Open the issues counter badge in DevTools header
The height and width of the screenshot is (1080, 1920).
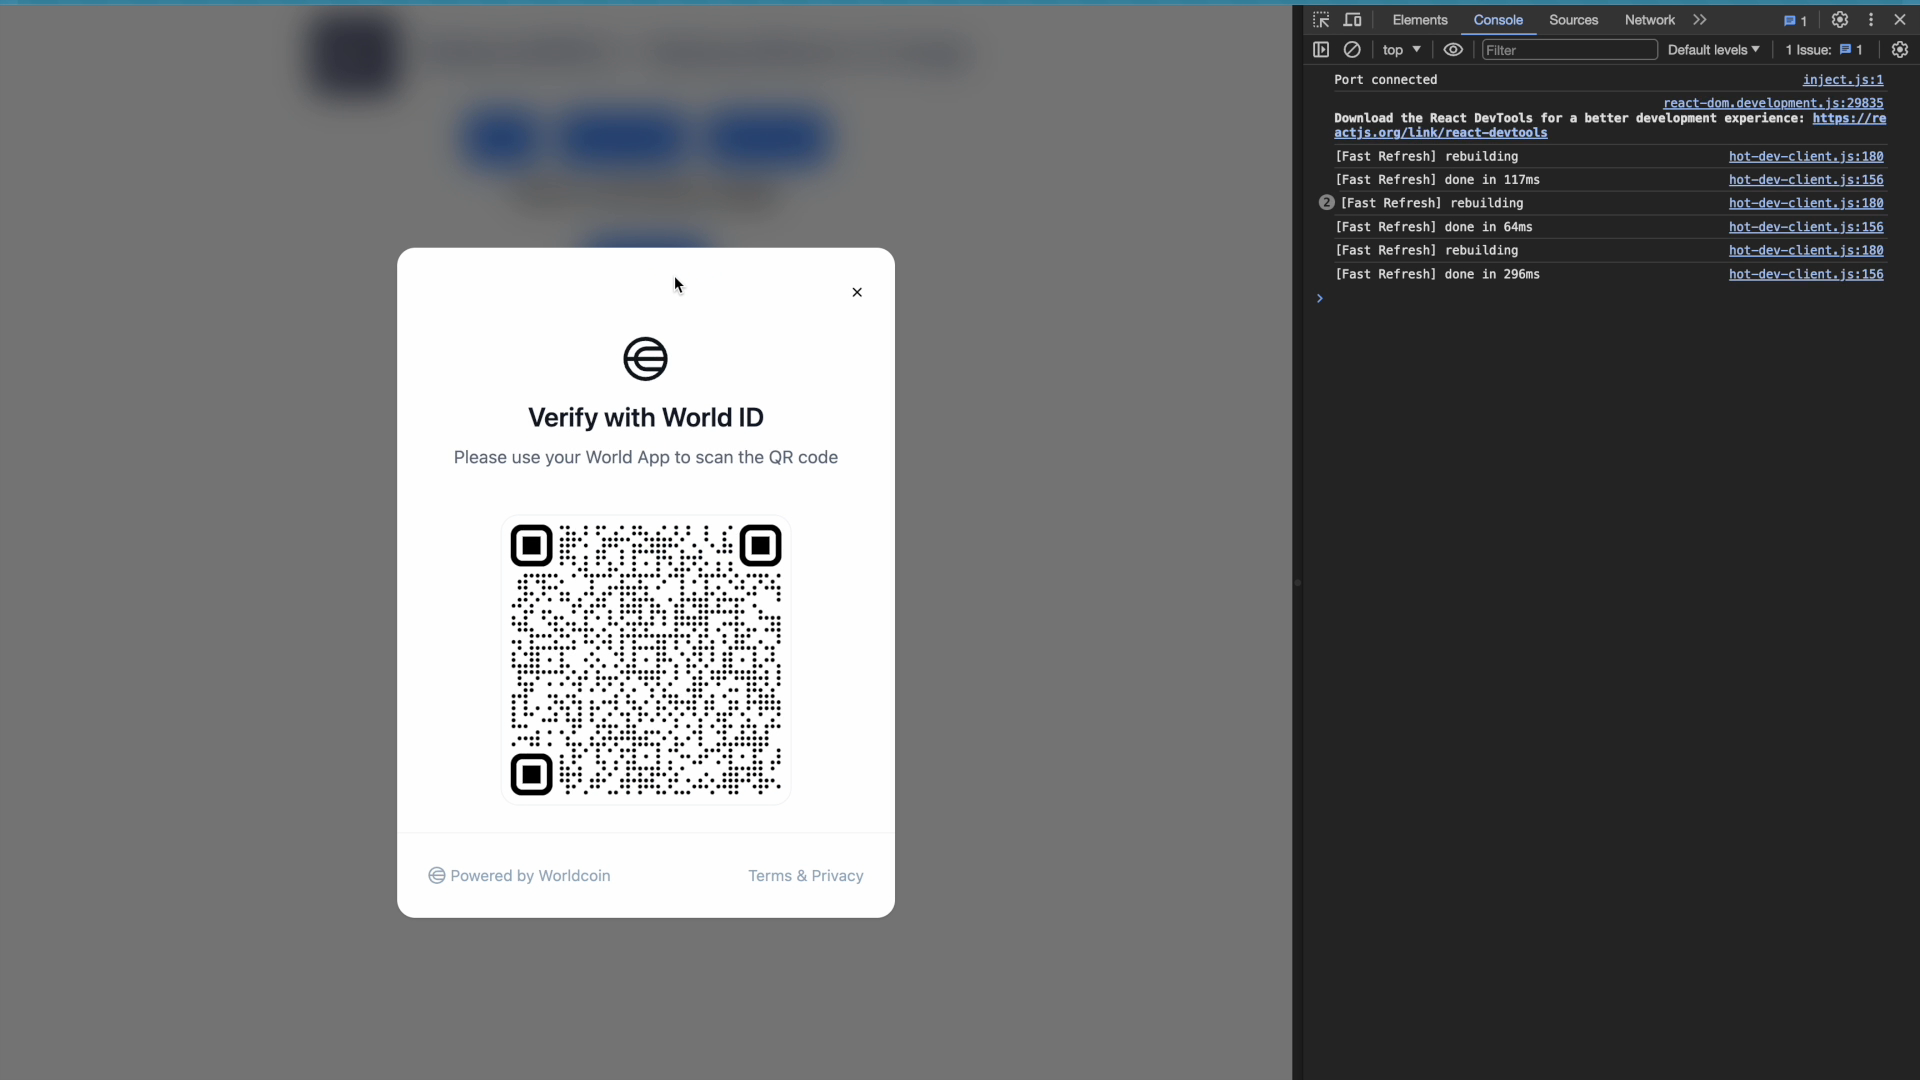tap(1795, 20)
